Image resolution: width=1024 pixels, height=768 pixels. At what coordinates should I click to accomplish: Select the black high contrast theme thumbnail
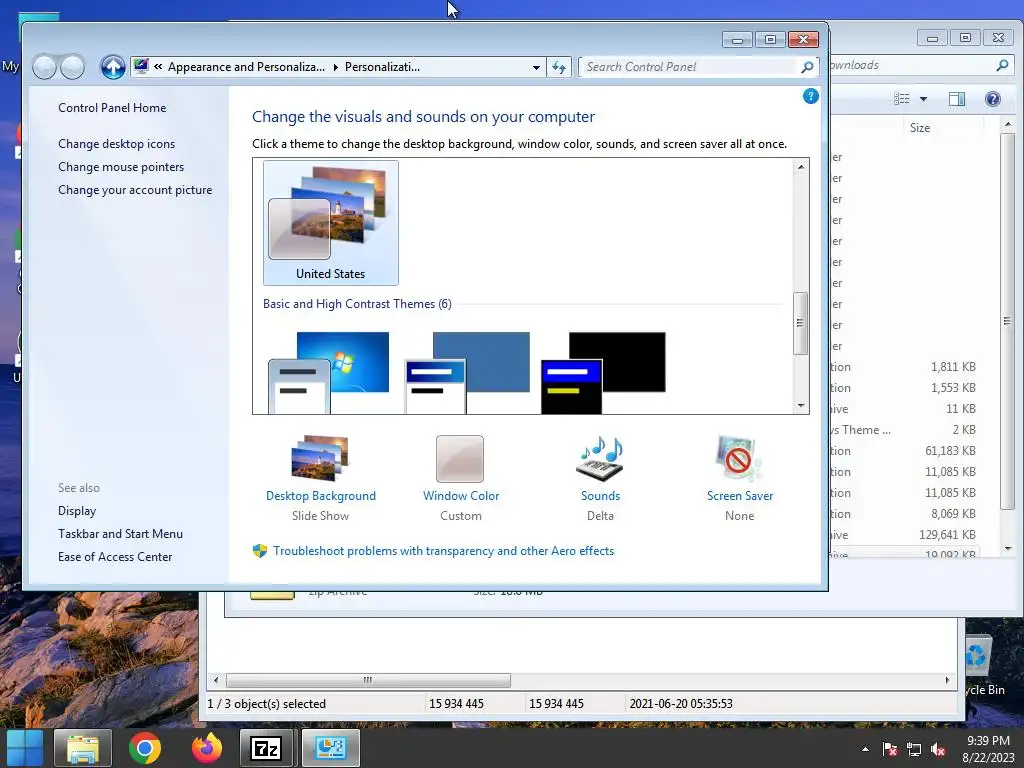[603, 372]
